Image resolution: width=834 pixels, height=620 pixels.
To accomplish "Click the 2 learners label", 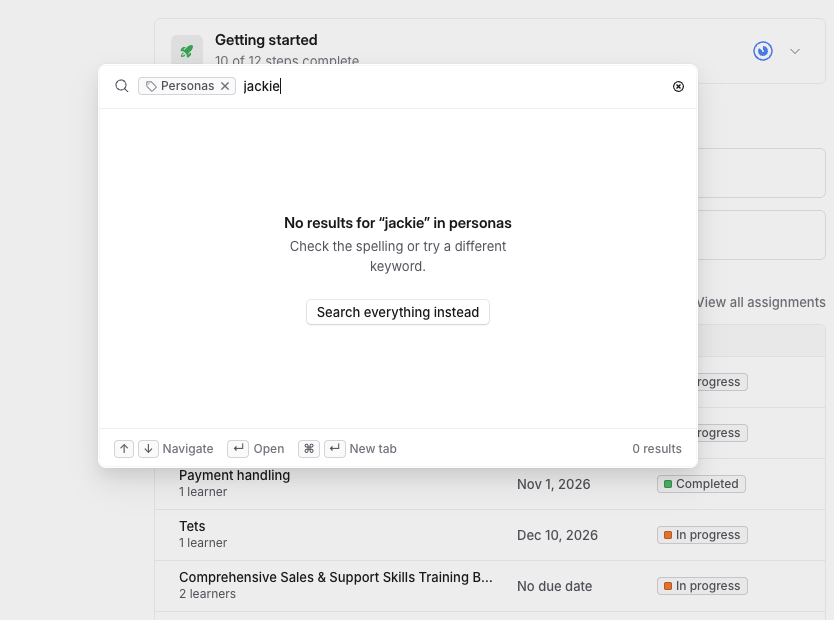I will click(x=207, y=594).
